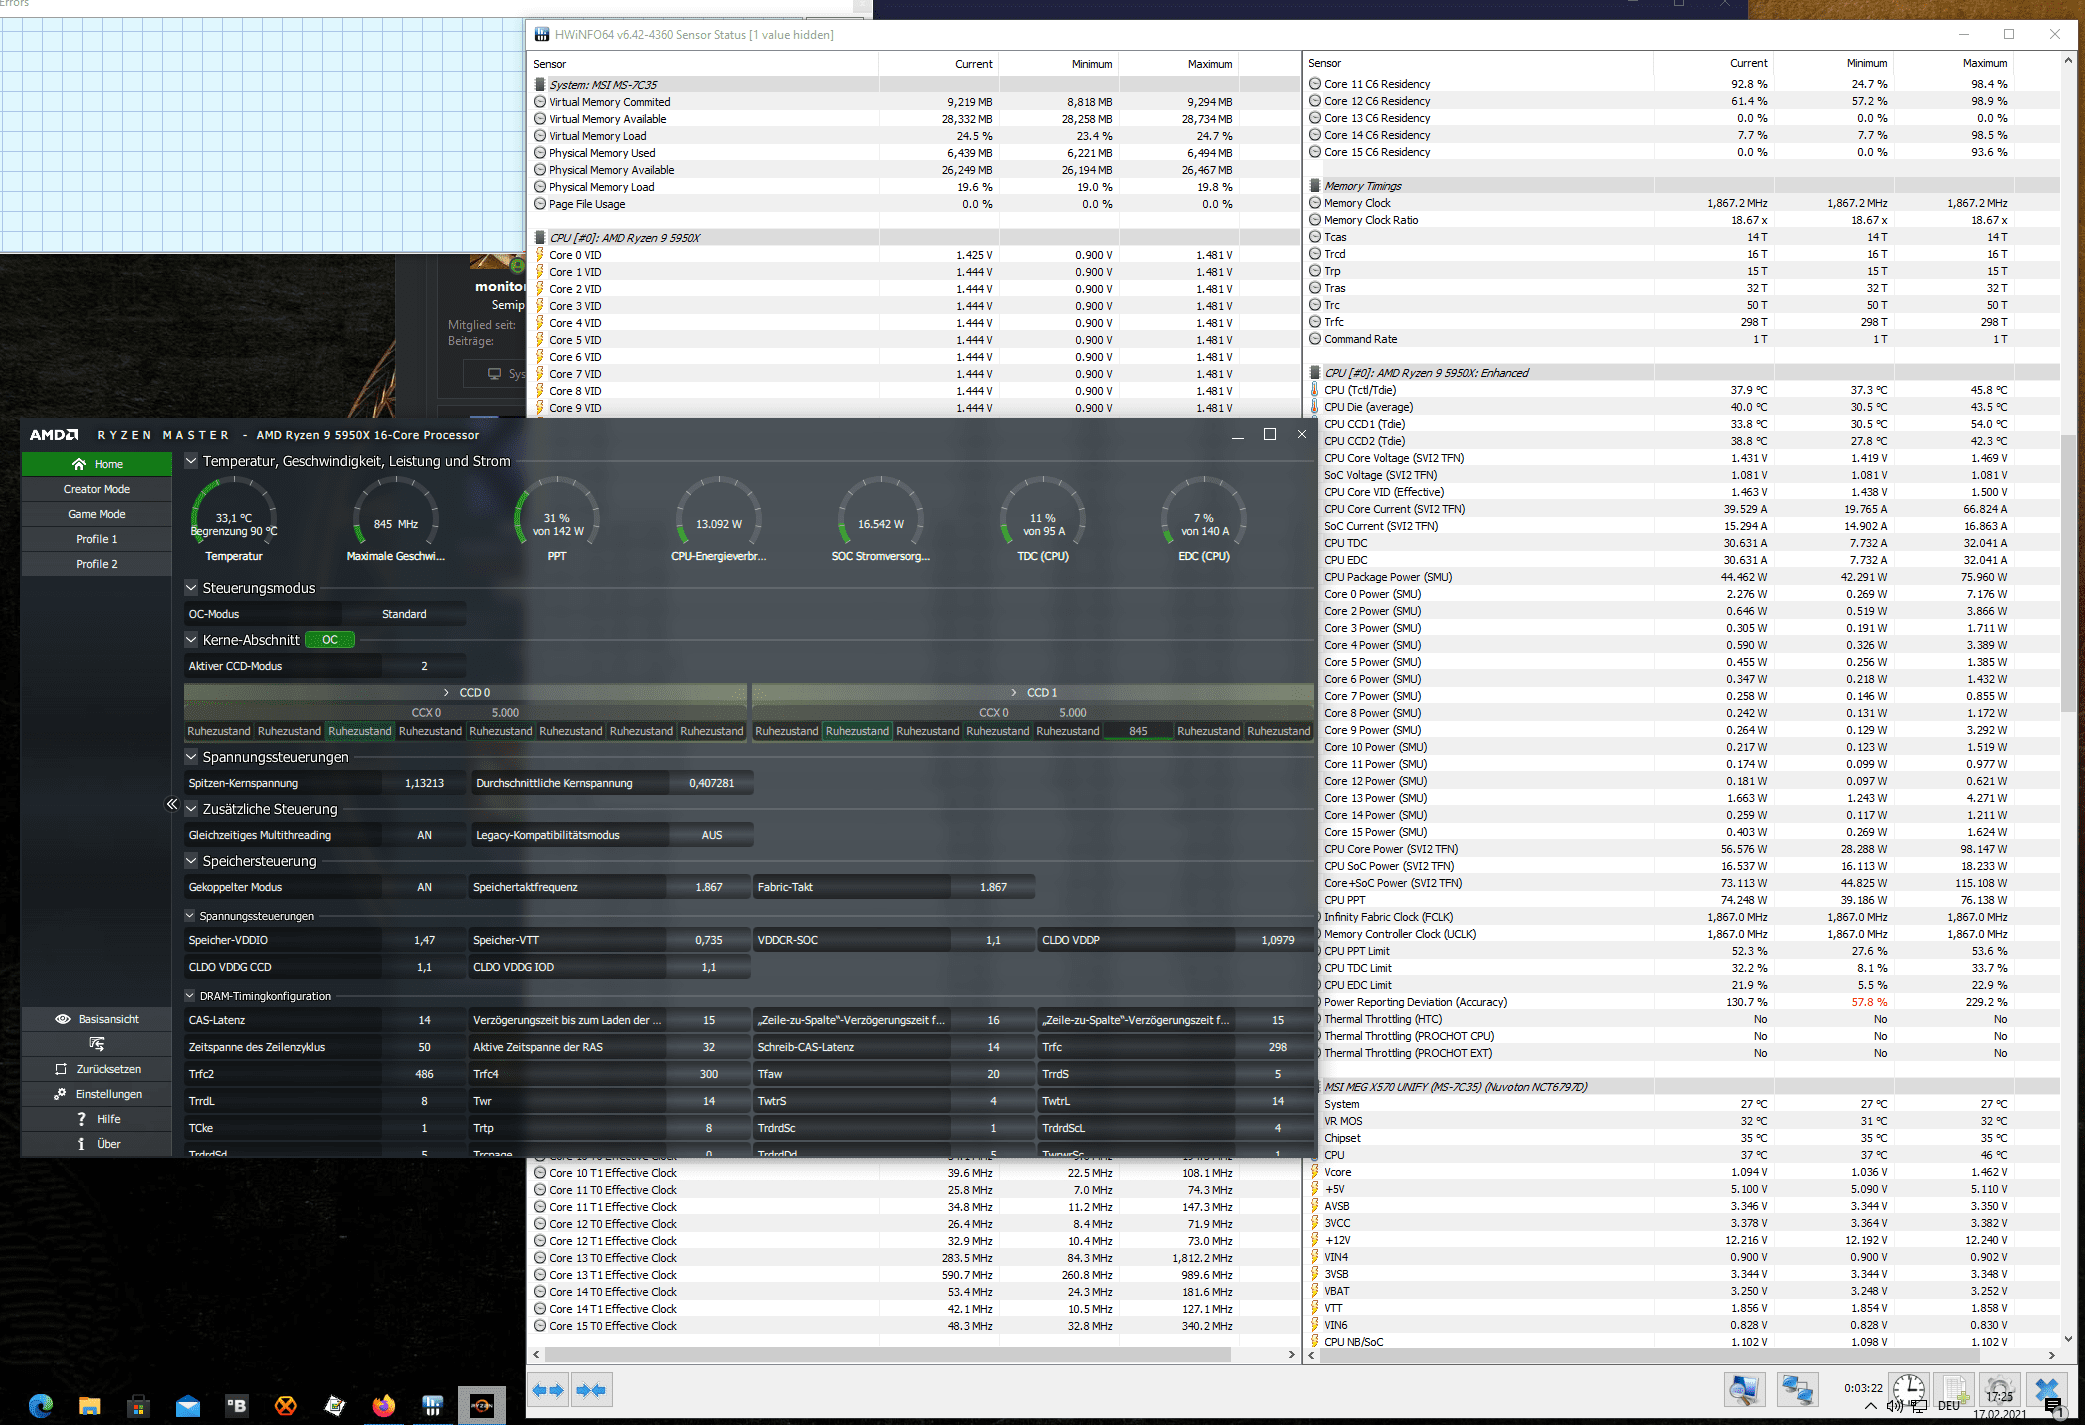This screenshot has height=1425, width=2085.
Task: Click the import/export profile icon in Ryzen Master
Action: click(97, 1044)
